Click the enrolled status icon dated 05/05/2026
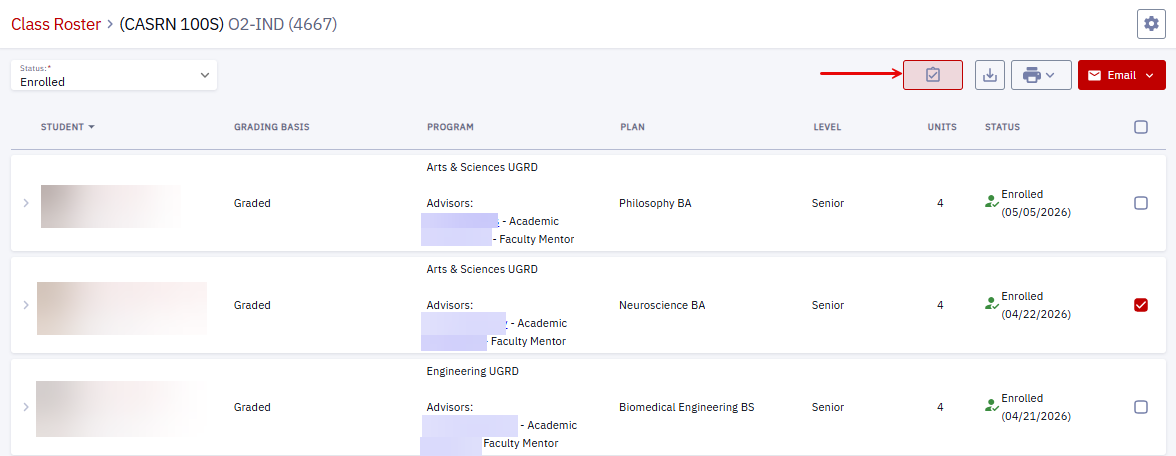Viewport: 1176px width, 456px height. coord(992,202)
